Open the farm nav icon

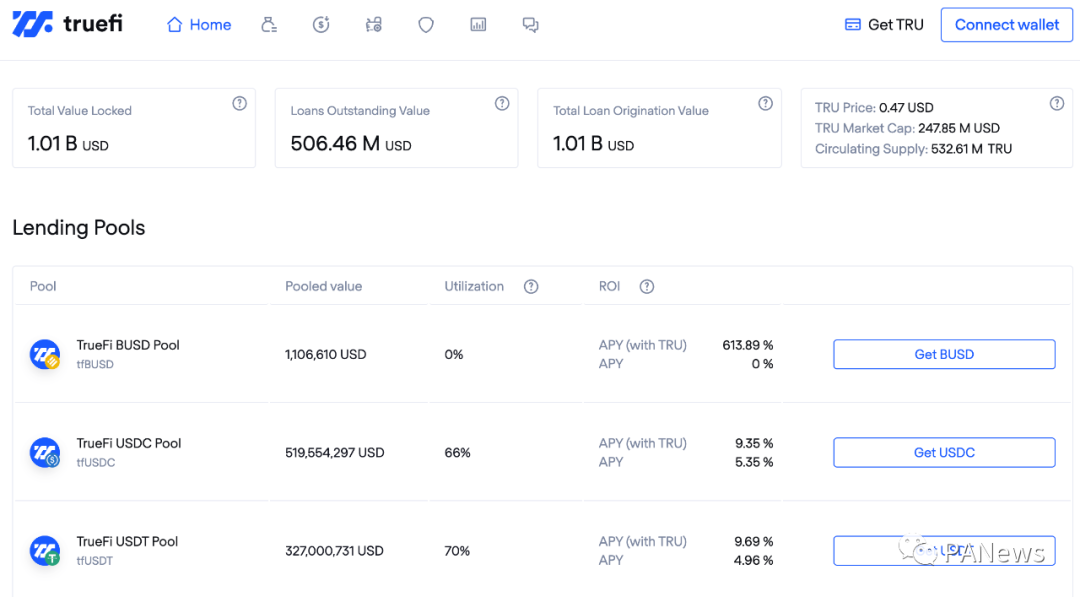coord(373,25)
